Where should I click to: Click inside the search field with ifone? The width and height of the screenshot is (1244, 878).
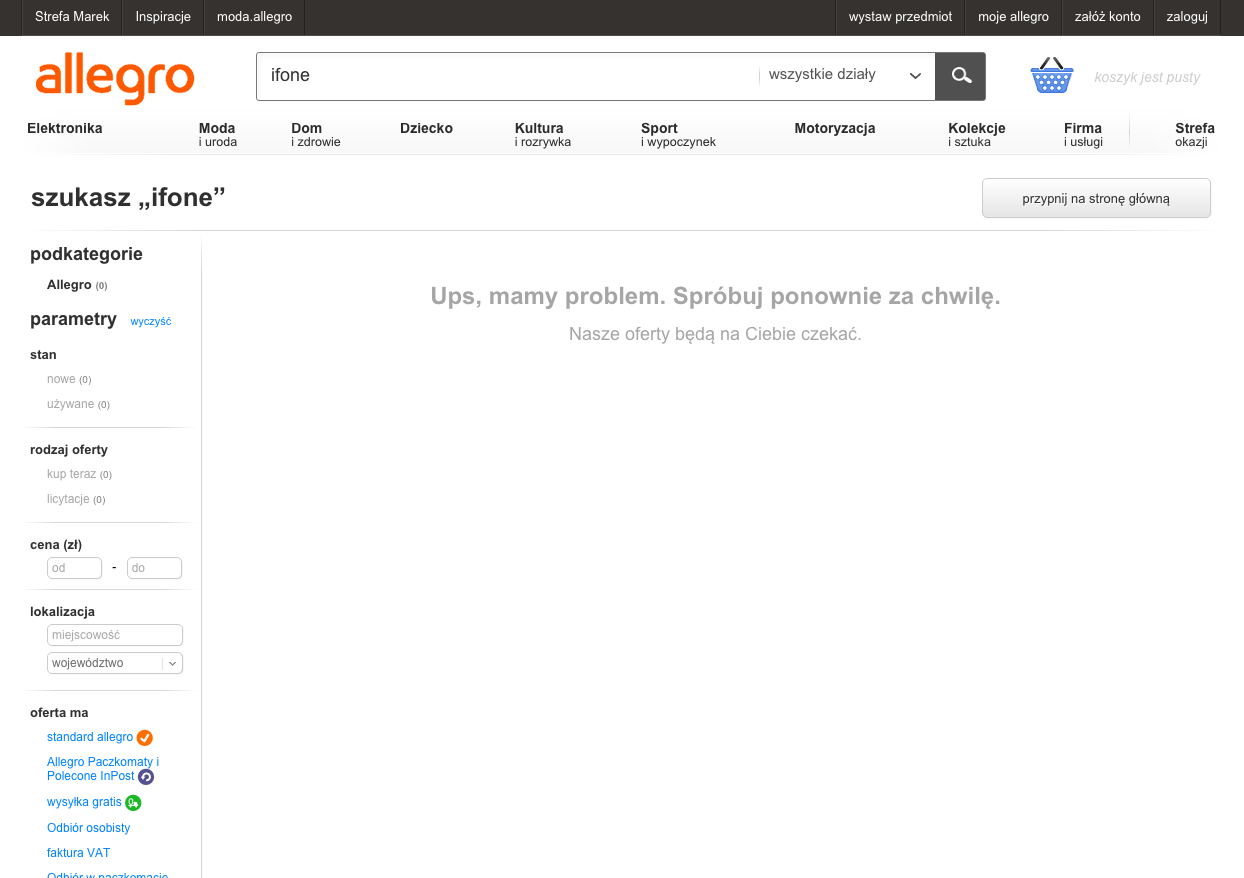(508, 76)
